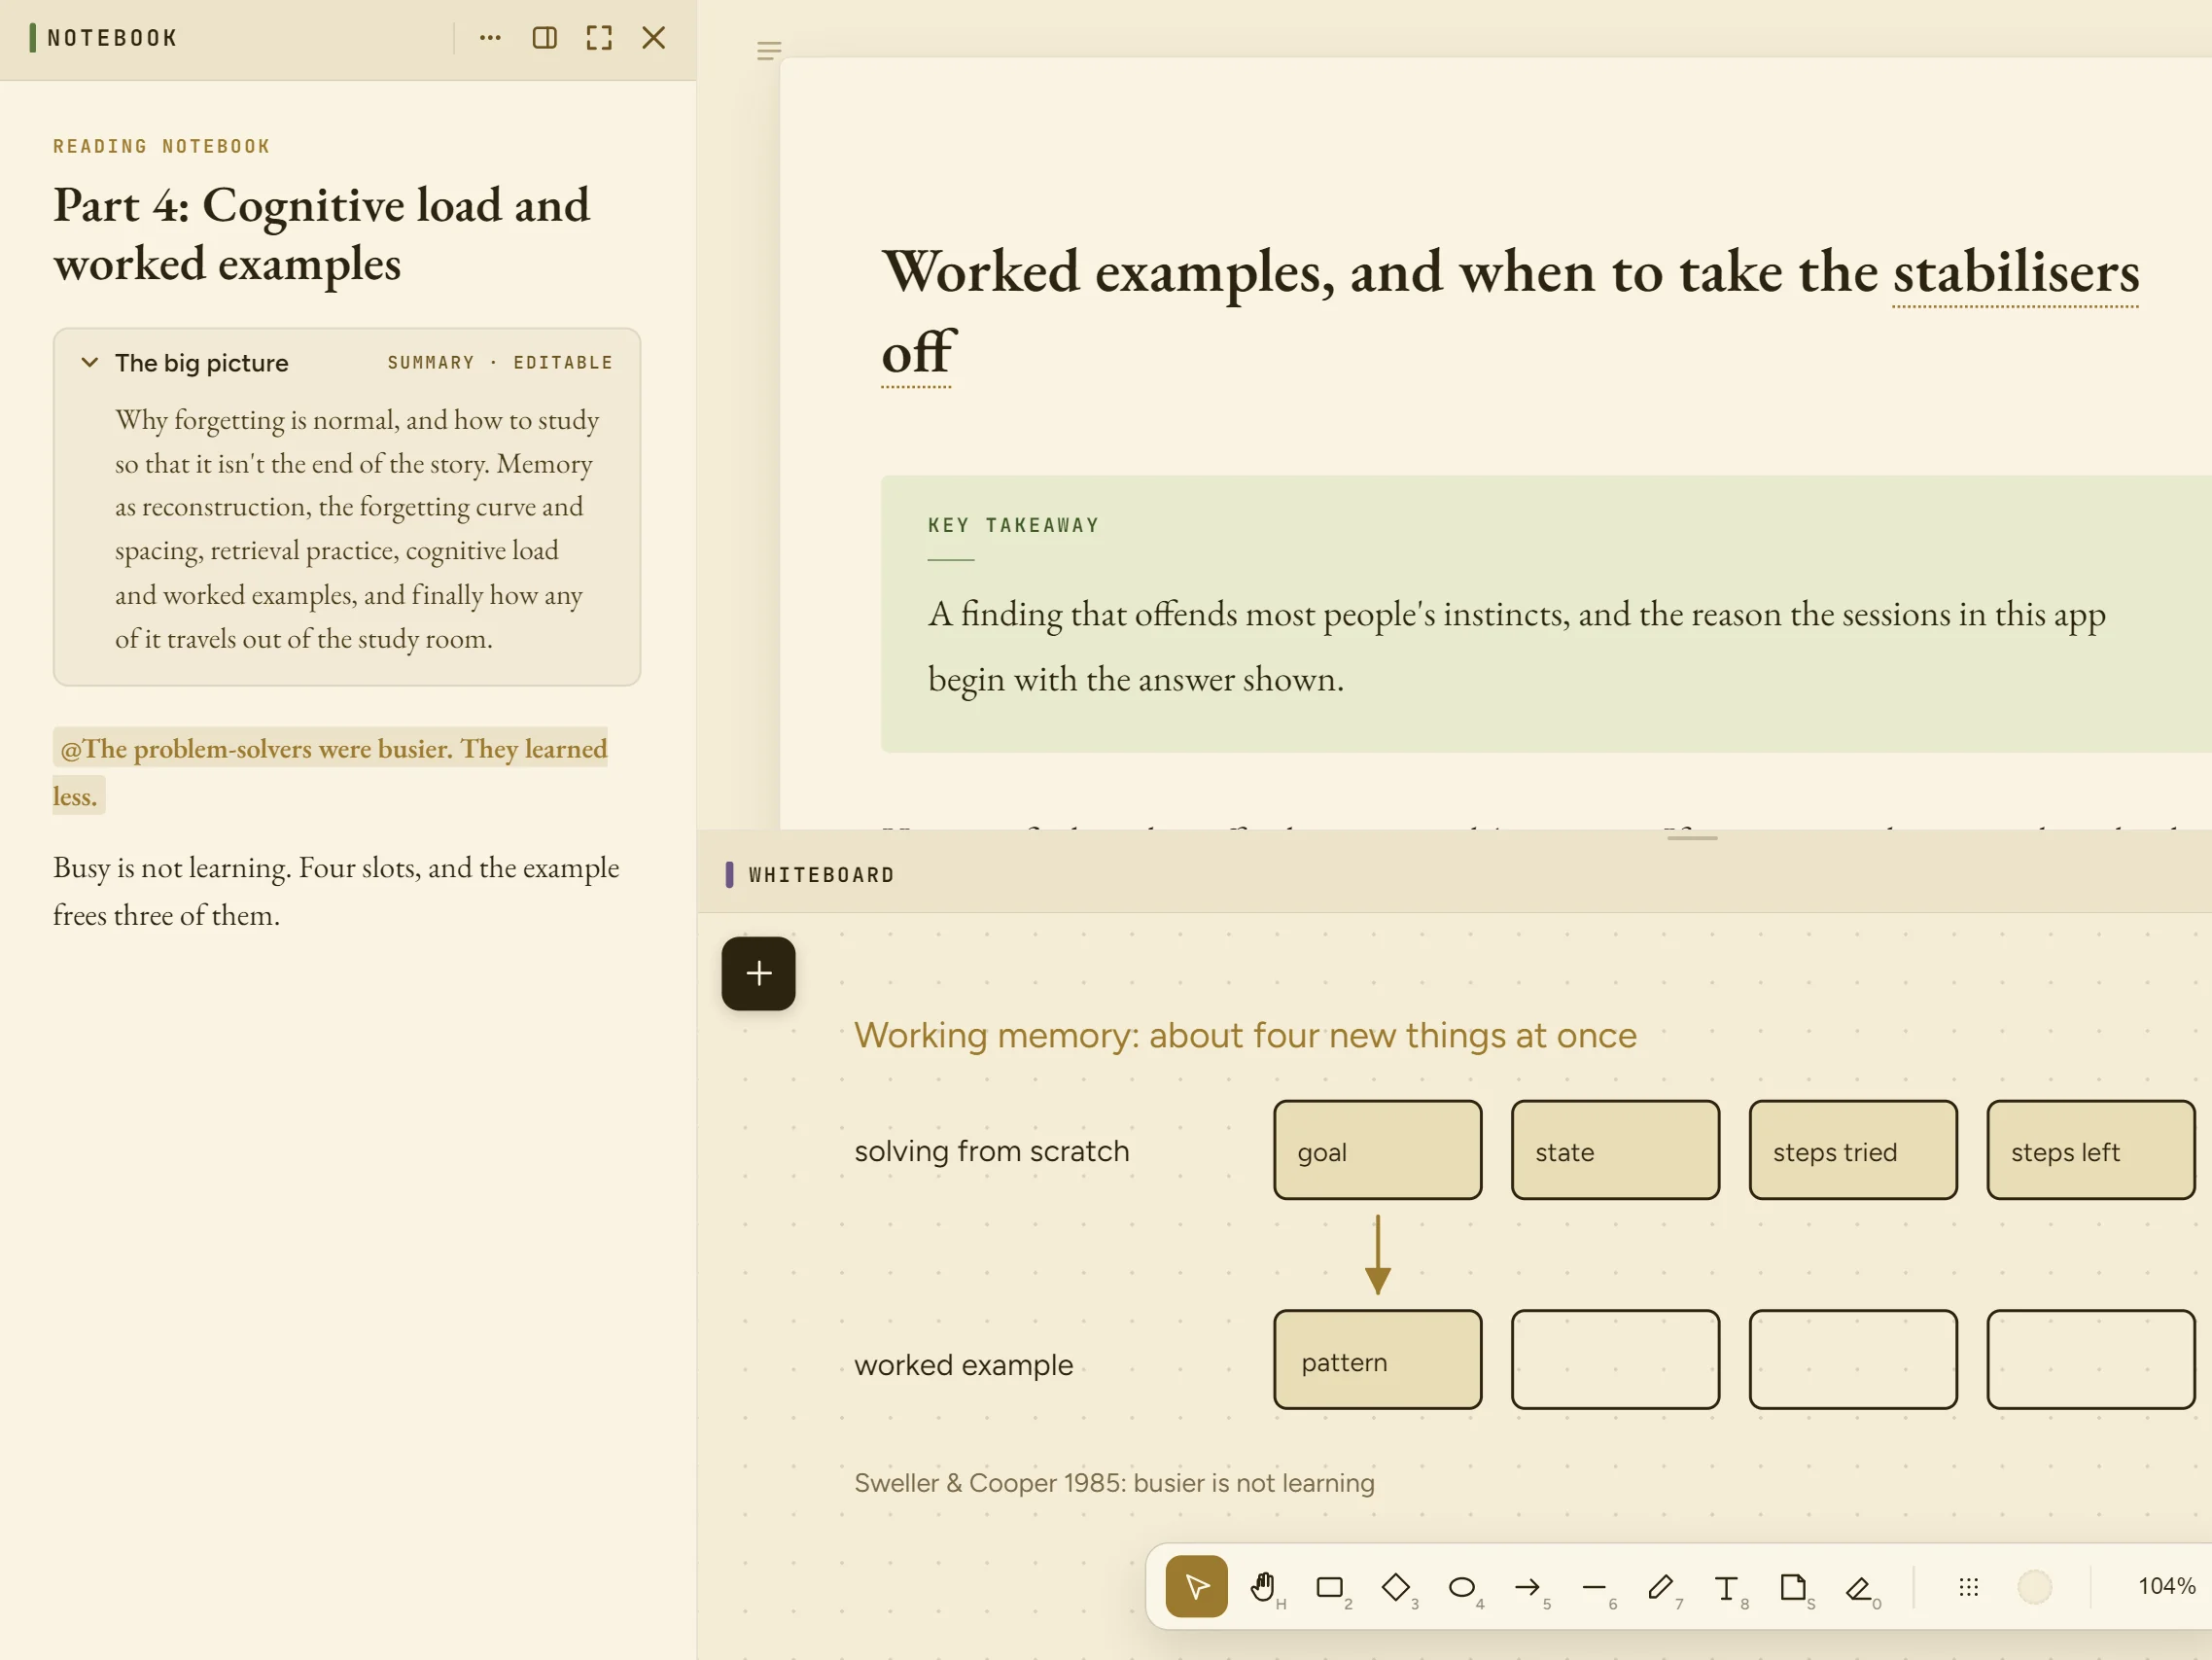Screen dimensions: 2212x1660
Task: Select the whiteboard pointer selection tool
Action: pos(1196,1586)
